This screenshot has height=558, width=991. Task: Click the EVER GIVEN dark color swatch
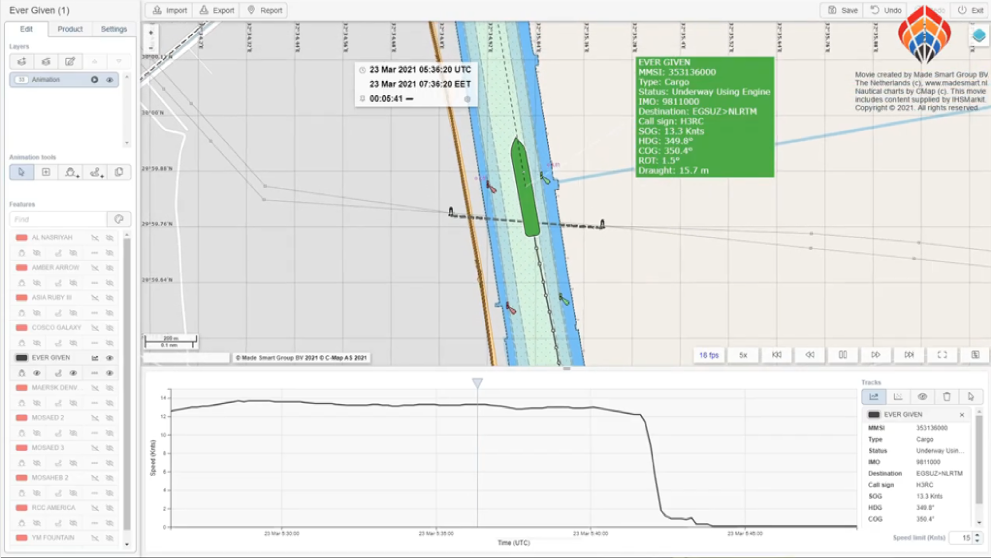click(21, 358)
